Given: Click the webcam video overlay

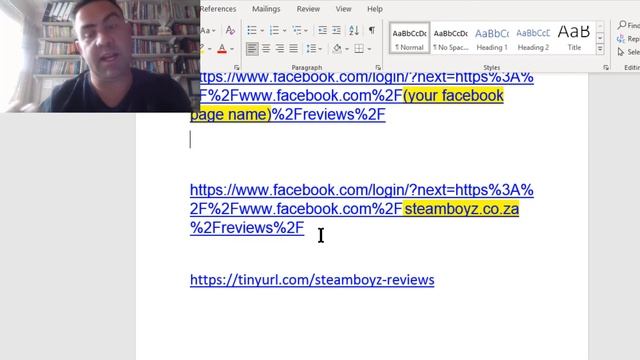Looking at the screenshot, I should pyautogui.click(x=100, y=56).
